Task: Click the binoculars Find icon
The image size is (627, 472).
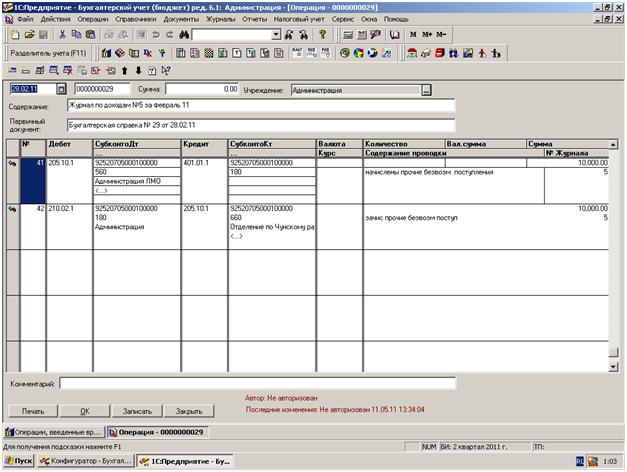Action: click(x=185, y=34)
